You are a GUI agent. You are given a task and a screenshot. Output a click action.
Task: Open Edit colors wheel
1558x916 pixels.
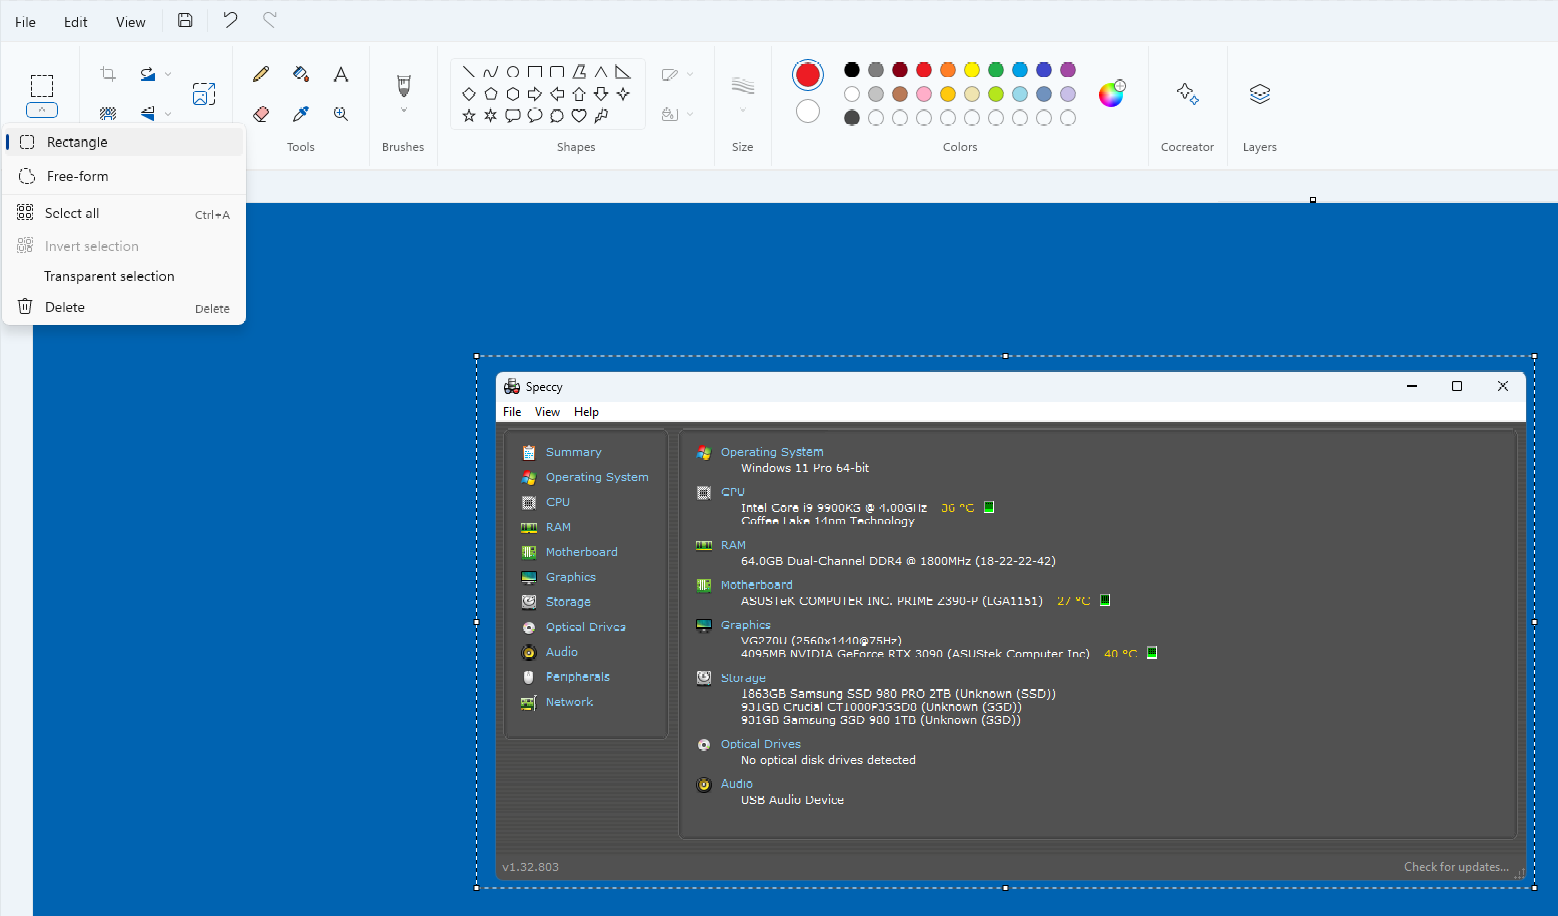[x=1112, y=93]
